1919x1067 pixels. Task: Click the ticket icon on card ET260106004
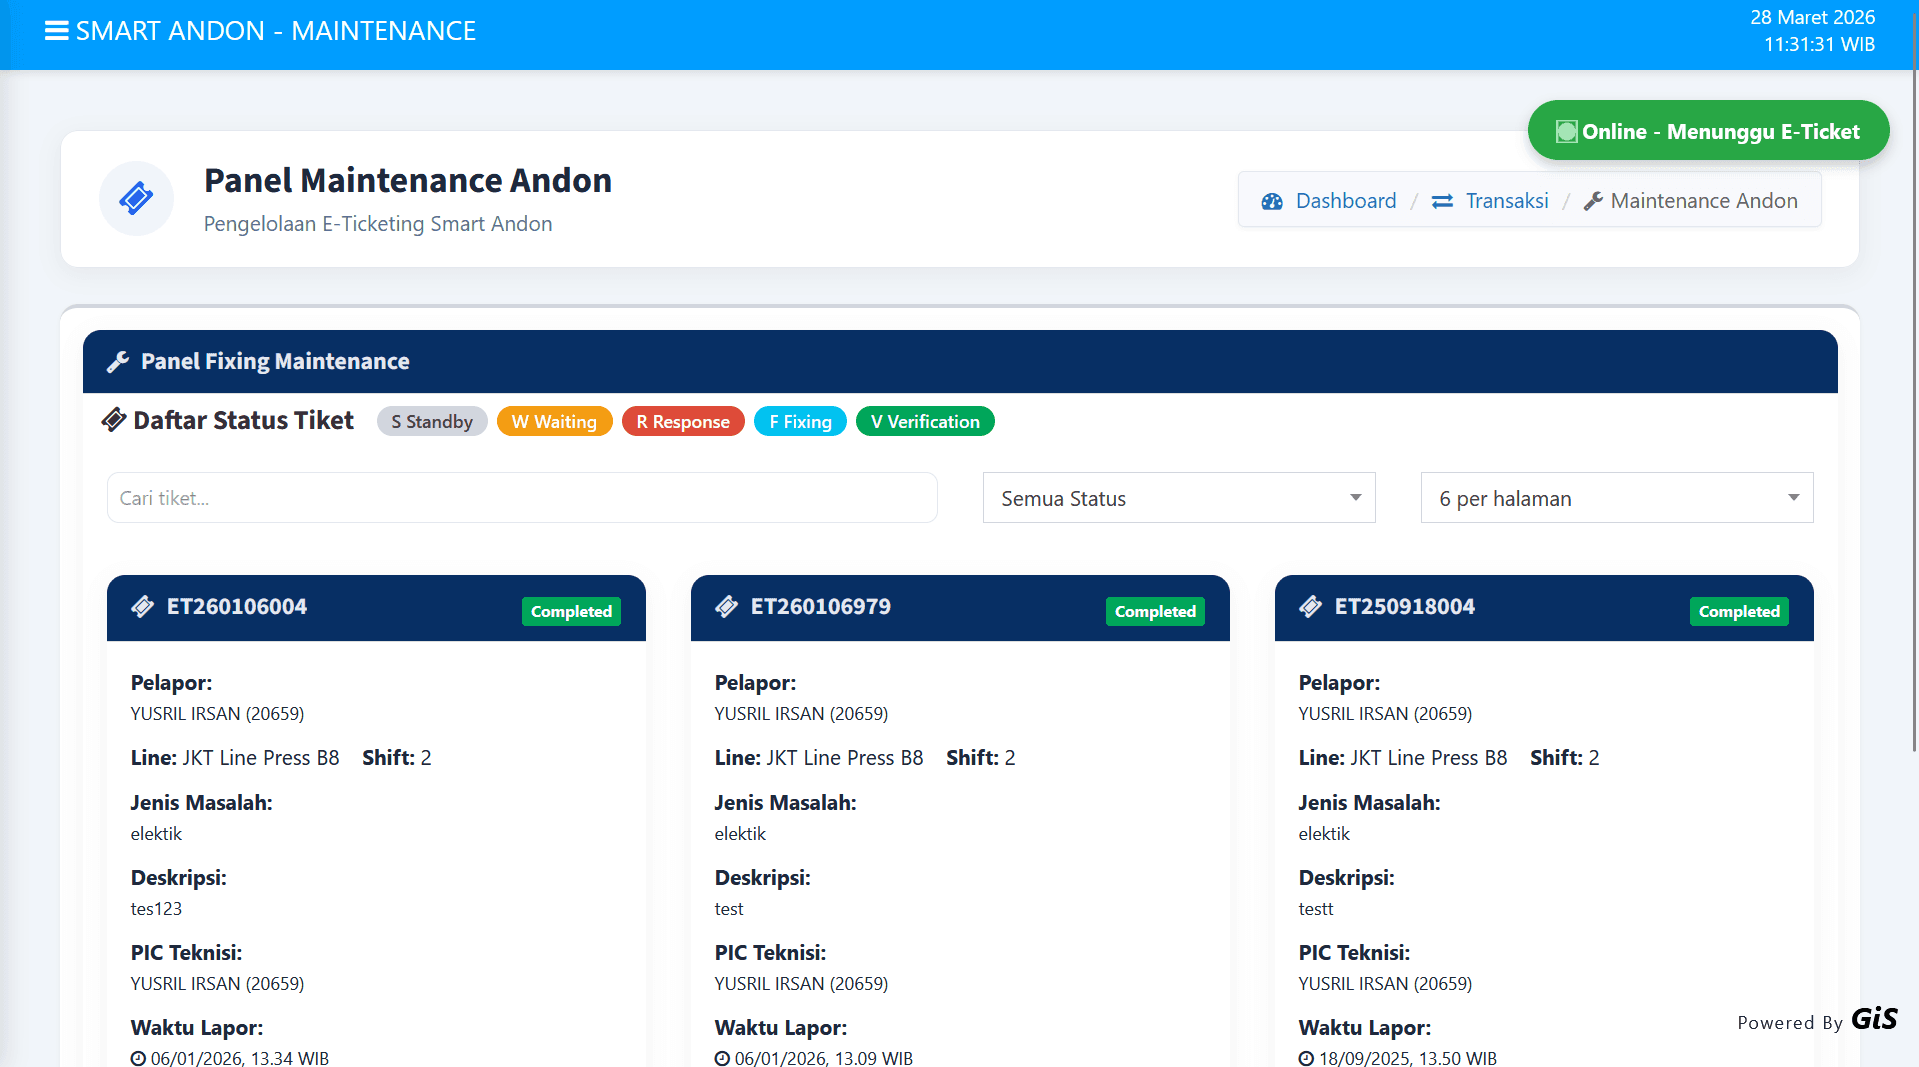(x=143, y=607)
